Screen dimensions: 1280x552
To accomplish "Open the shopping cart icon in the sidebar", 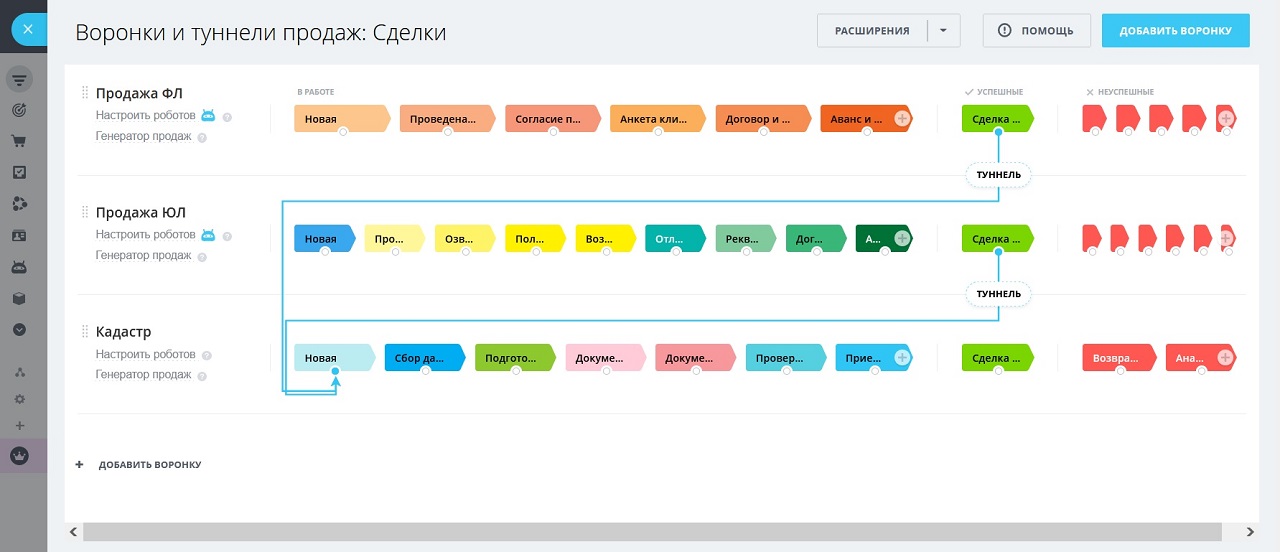I will [x=19, y=142].
